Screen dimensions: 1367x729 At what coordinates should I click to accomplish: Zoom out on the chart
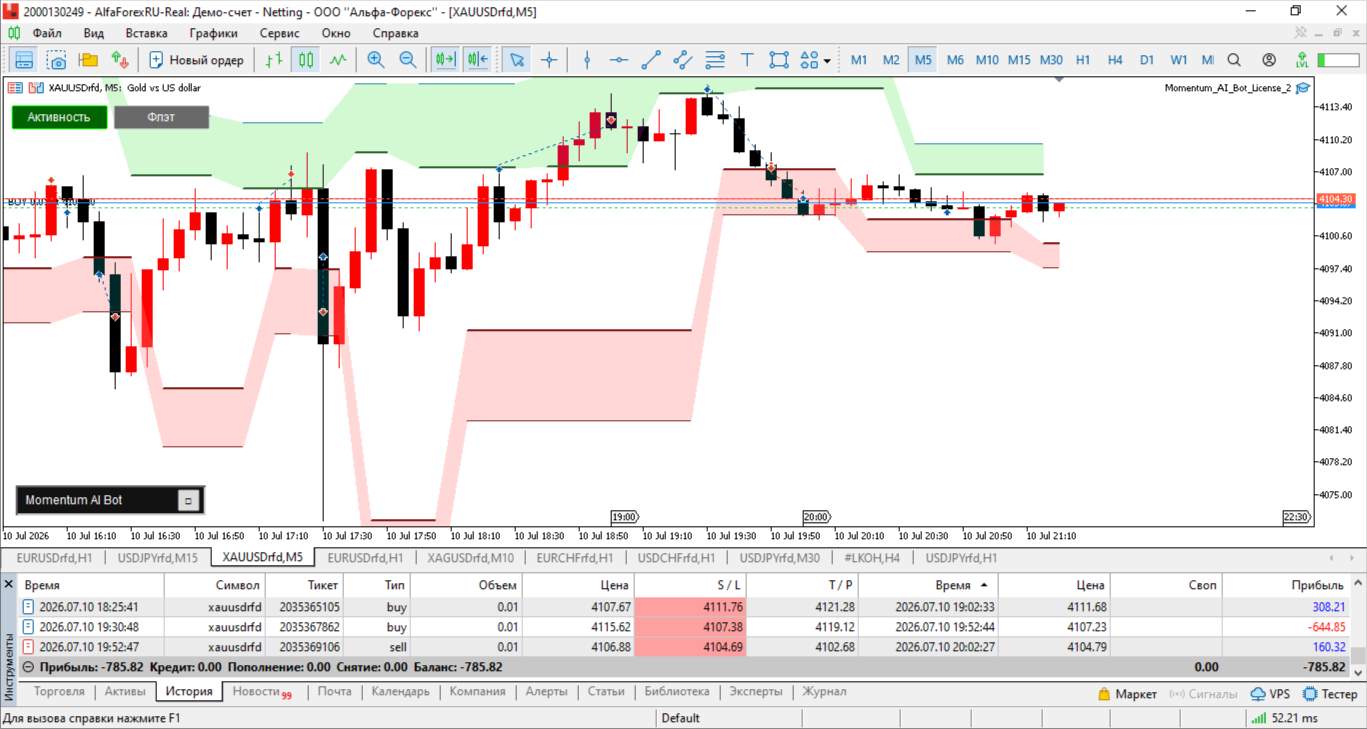pos(408,60)
